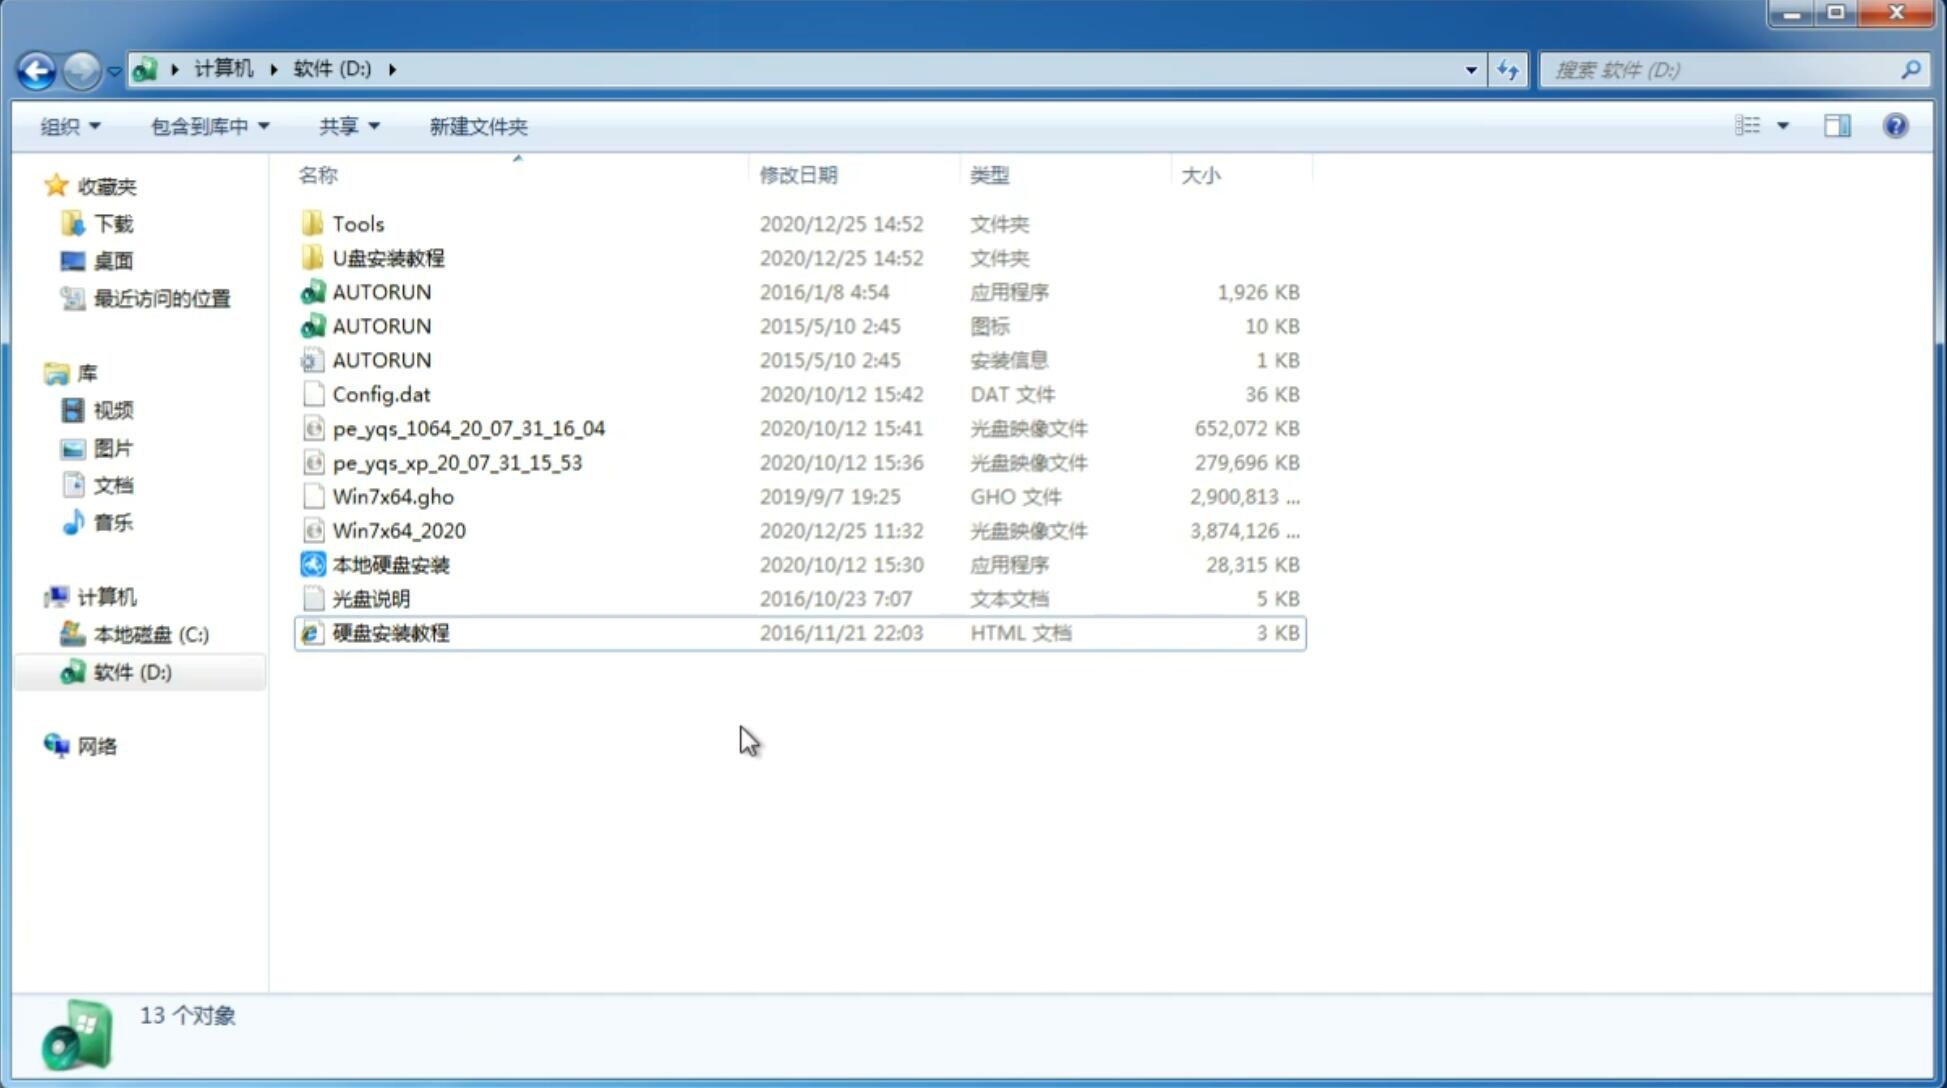This screenshot has width=1947, height=1088.
Task: Open Win7x64.gho ghost file
Action: click(392, 496)
